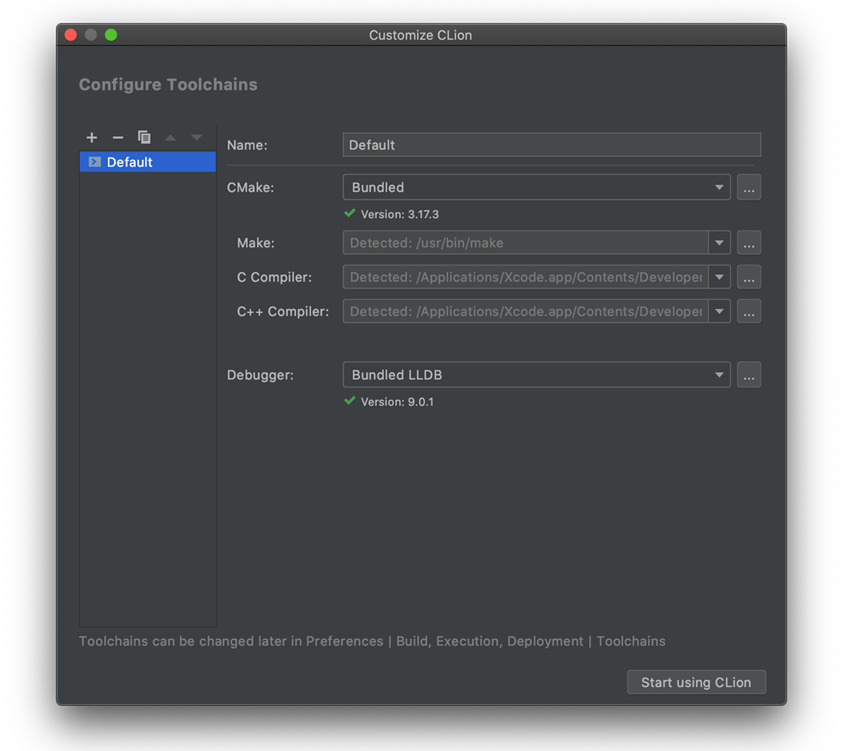Screen dimensions: 843x751
Task: Expand the C++ Compiler dropdown
Action: pyautogui.click(x=719, y=312)
